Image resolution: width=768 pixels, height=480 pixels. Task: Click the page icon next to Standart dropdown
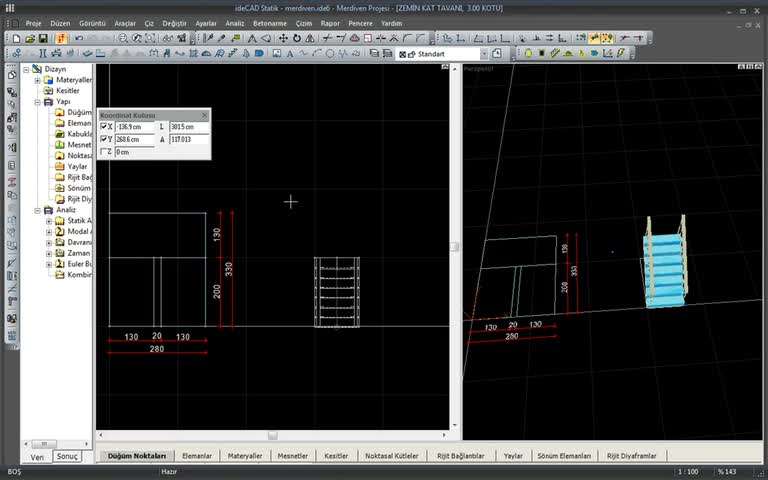(497, 53)
